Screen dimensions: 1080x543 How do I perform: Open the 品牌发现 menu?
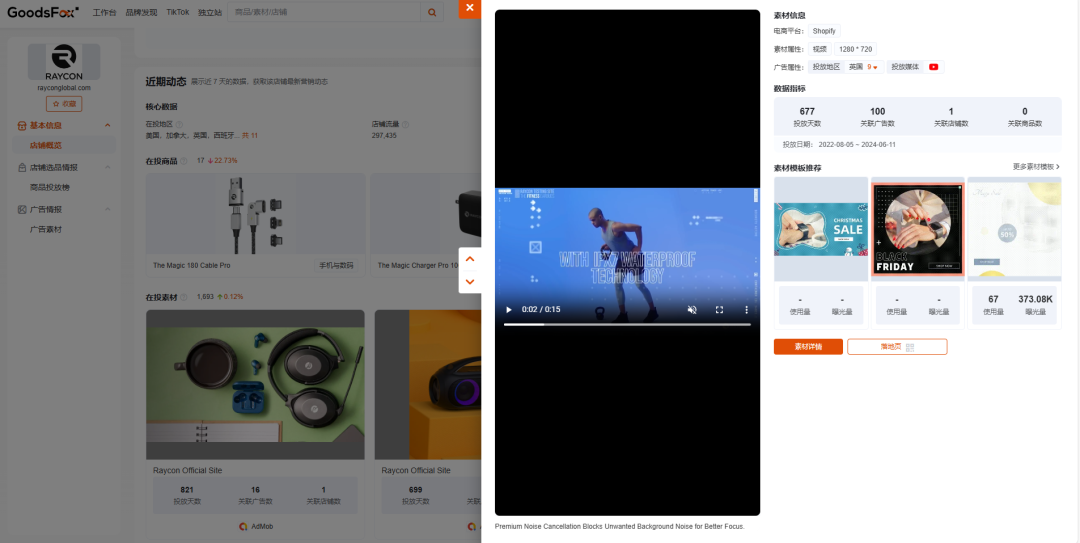141,12
